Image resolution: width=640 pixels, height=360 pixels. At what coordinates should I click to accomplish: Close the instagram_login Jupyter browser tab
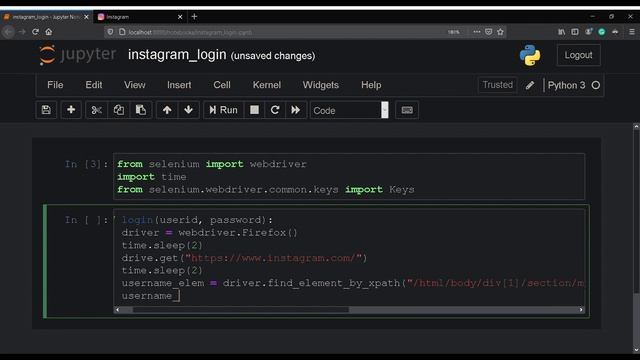[86, 17]
